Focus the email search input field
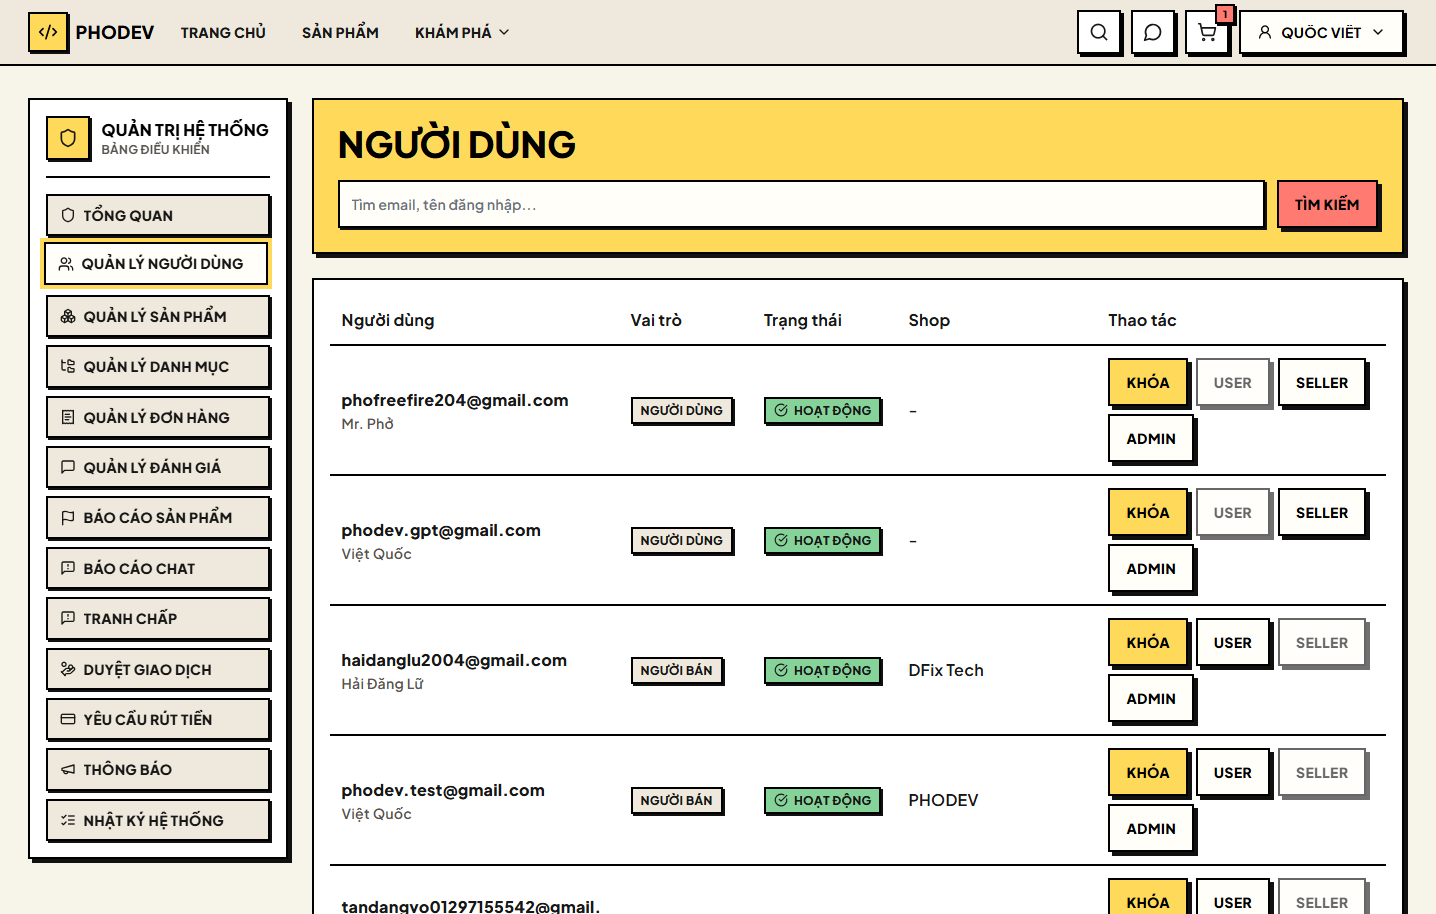 tap(801, 204)
